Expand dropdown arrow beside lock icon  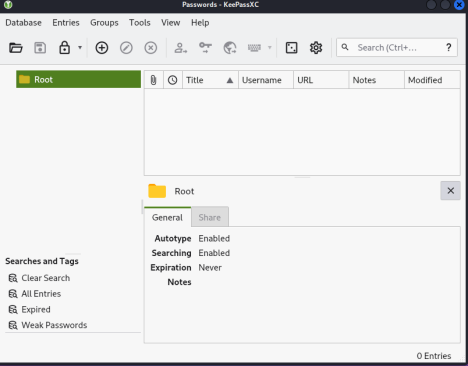[80, 48]
